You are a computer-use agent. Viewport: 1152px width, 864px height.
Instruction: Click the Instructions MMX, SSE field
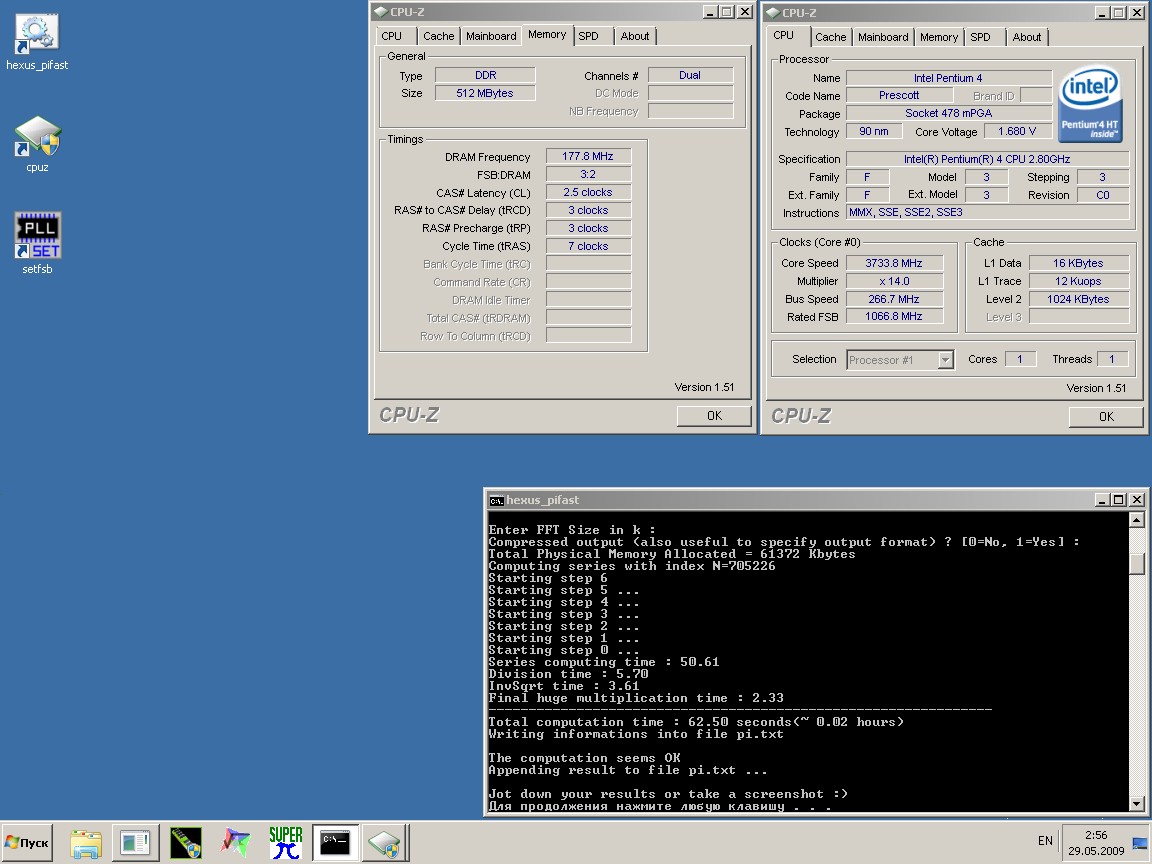tap(987, 212)
